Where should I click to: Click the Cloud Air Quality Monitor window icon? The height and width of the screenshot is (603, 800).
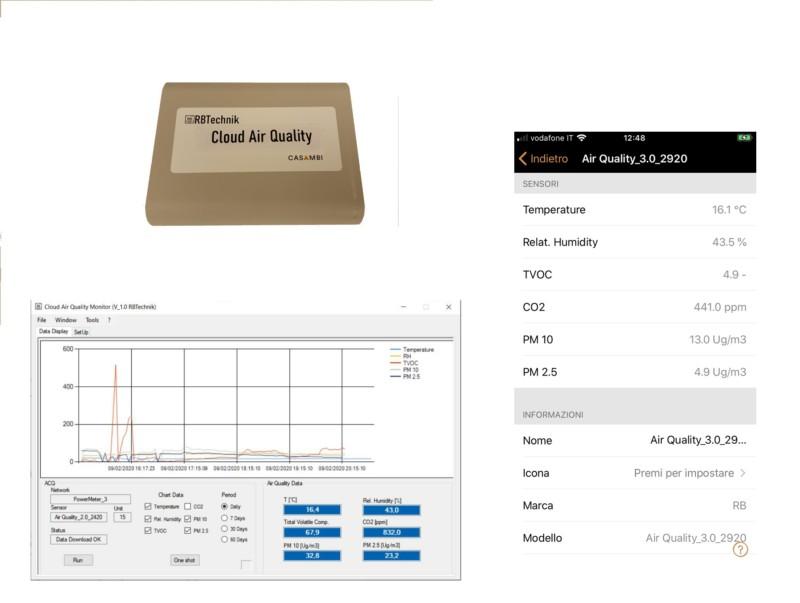tap(38, 307)
